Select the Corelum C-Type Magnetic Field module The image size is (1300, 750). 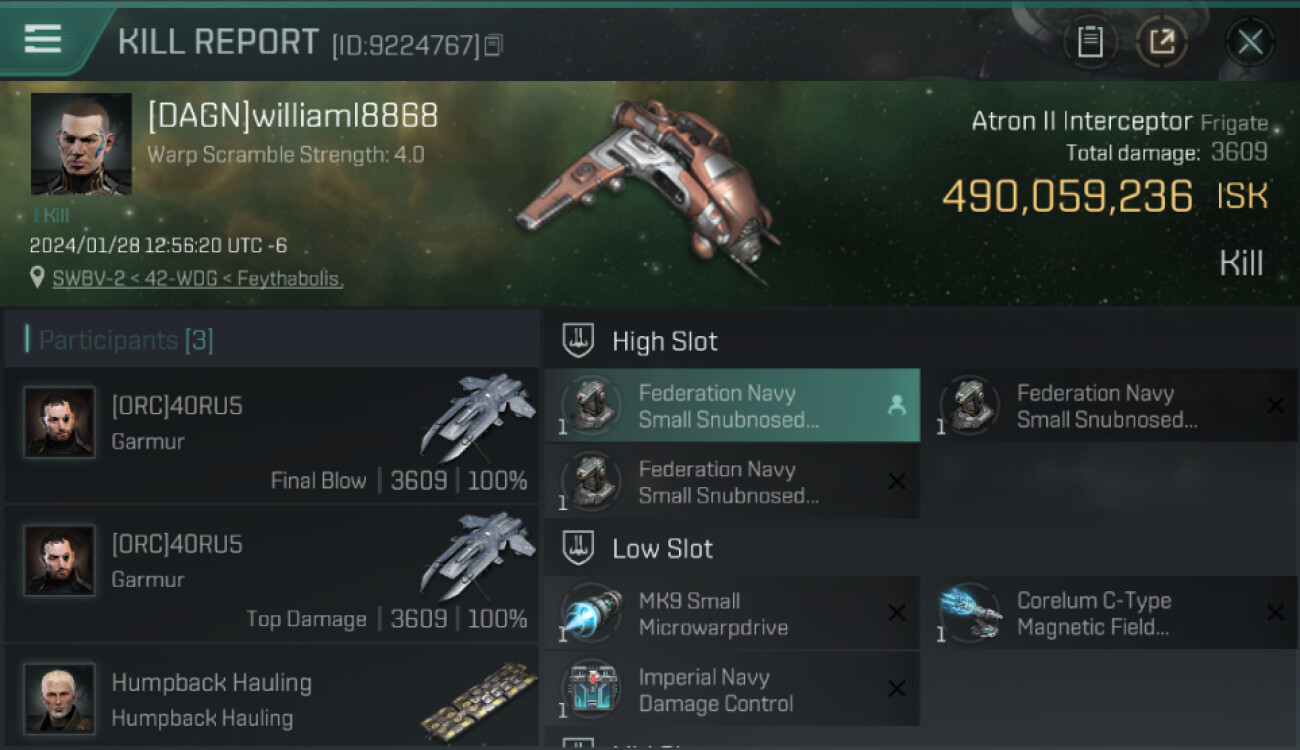coord(1111,613)
